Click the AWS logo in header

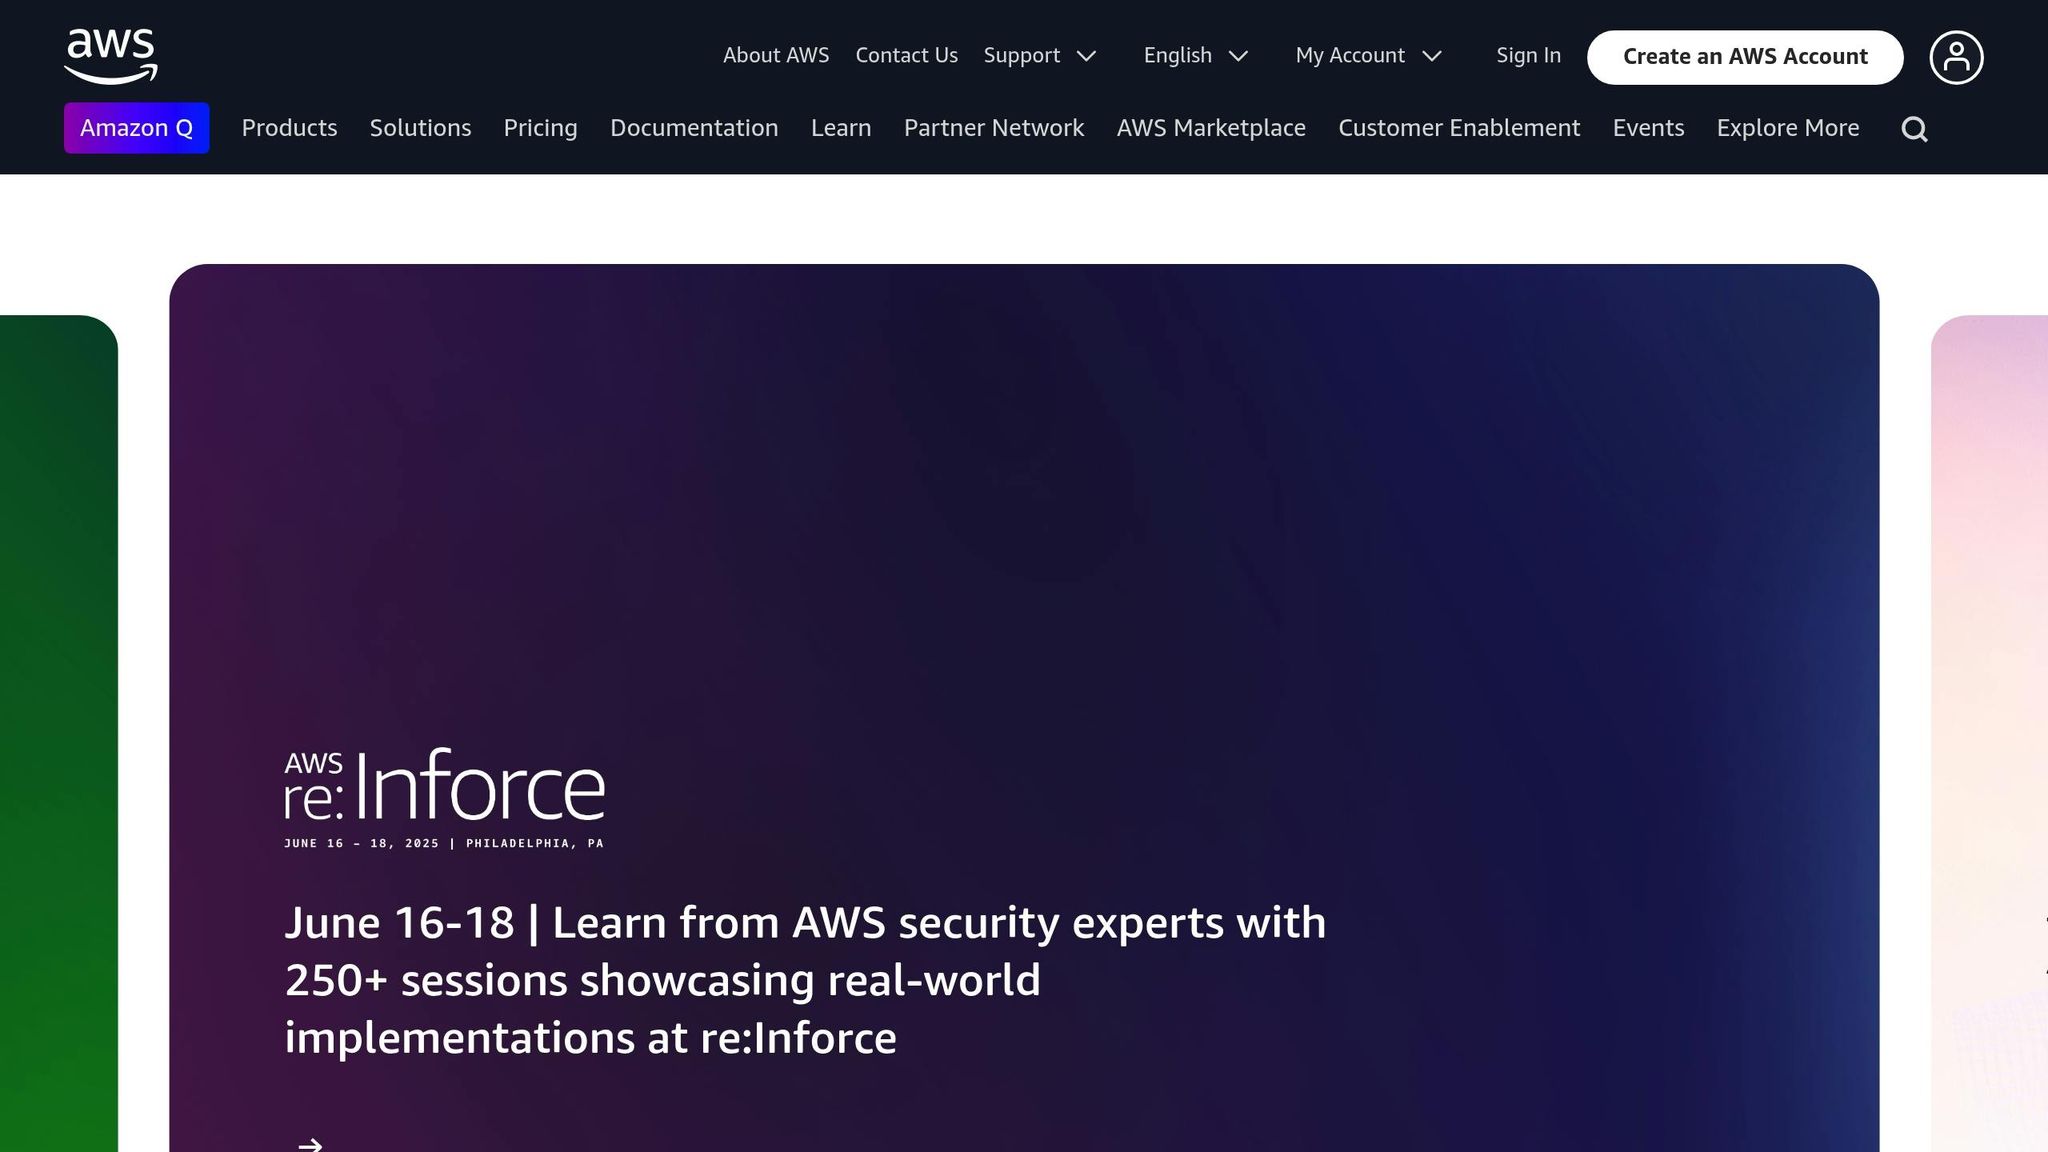tap(111, 56)
